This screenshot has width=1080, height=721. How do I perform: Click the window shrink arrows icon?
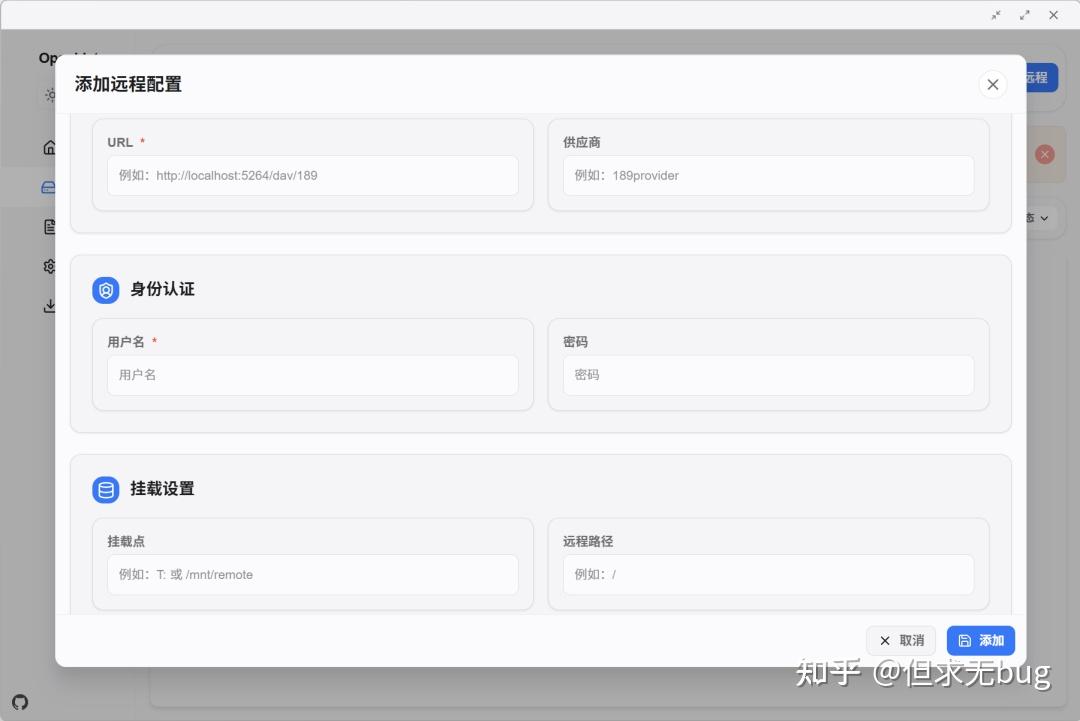pos(996,15)
